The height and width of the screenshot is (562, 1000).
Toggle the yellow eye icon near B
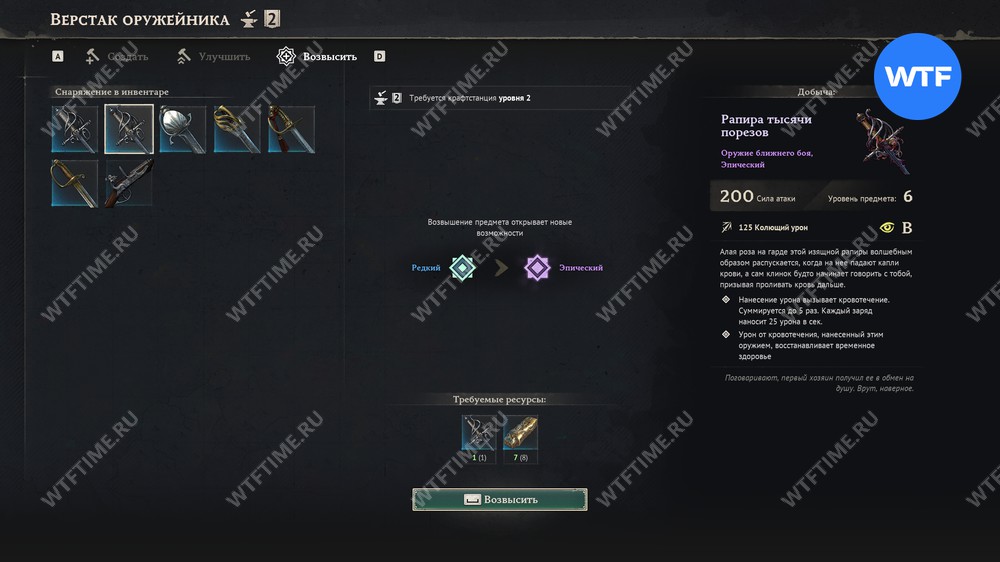click(886, 227)
